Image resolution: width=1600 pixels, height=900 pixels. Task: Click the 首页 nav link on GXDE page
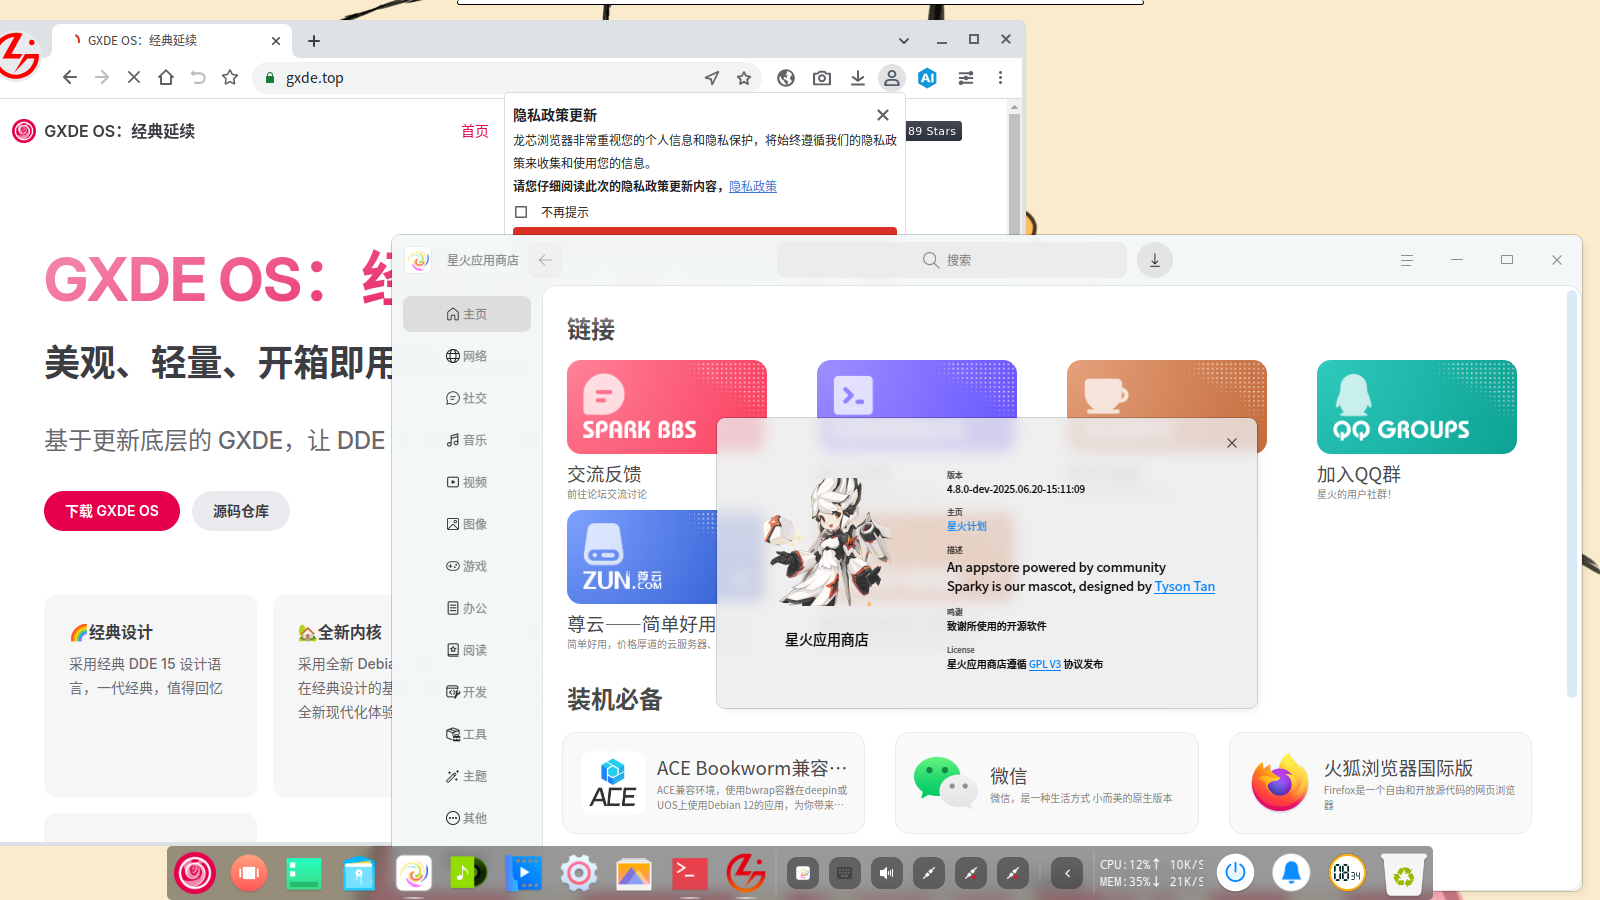(475, 131)
